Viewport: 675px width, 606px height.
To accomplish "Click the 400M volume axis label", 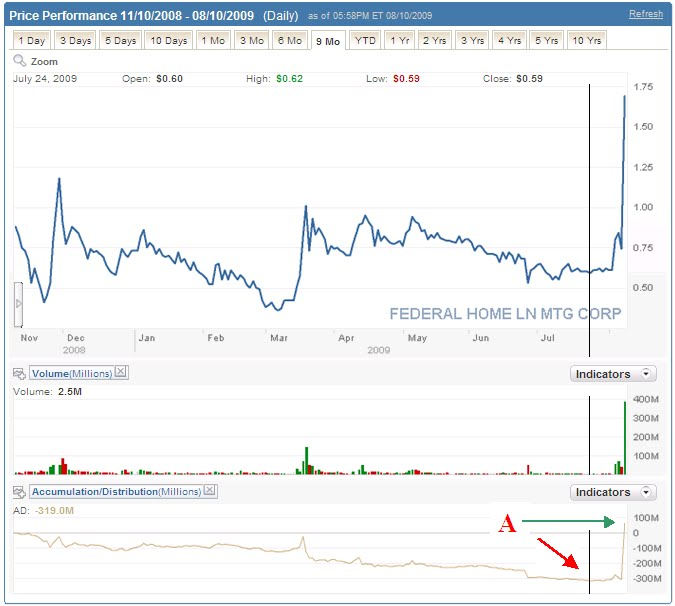I will 646,399.
